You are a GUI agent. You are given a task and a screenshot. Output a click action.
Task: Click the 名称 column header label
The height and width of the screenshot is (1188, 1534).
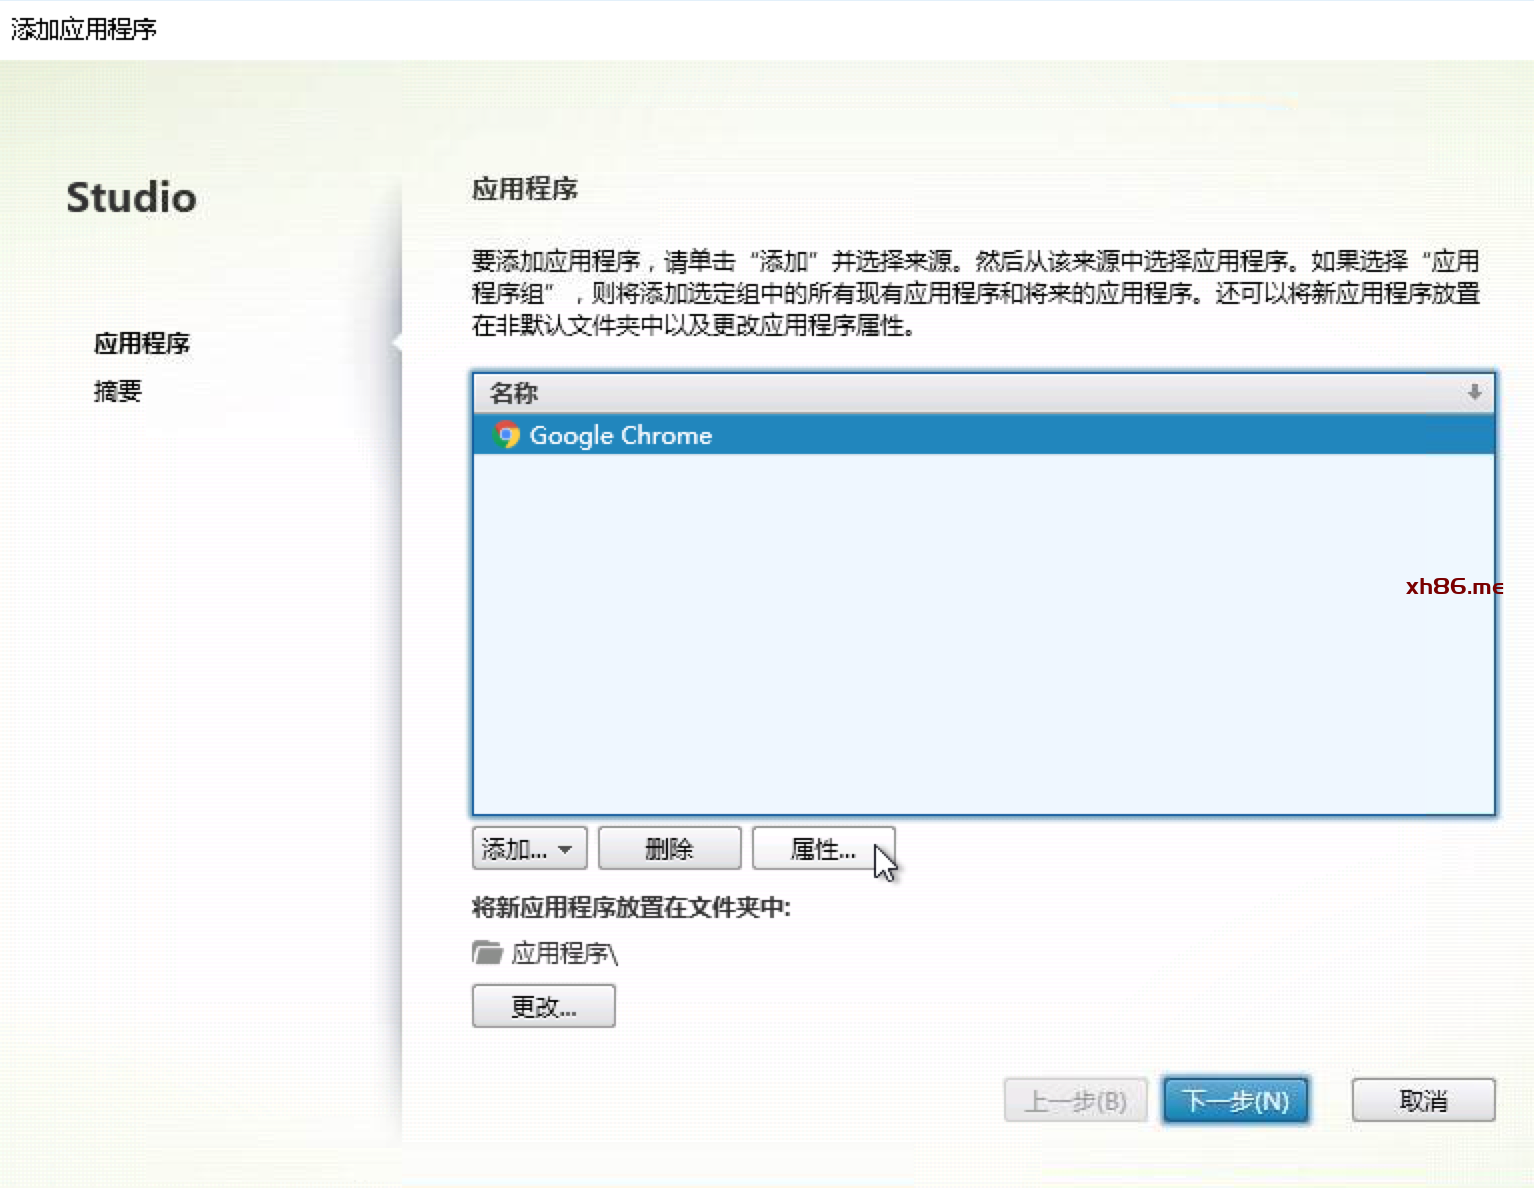coord(514,393)
